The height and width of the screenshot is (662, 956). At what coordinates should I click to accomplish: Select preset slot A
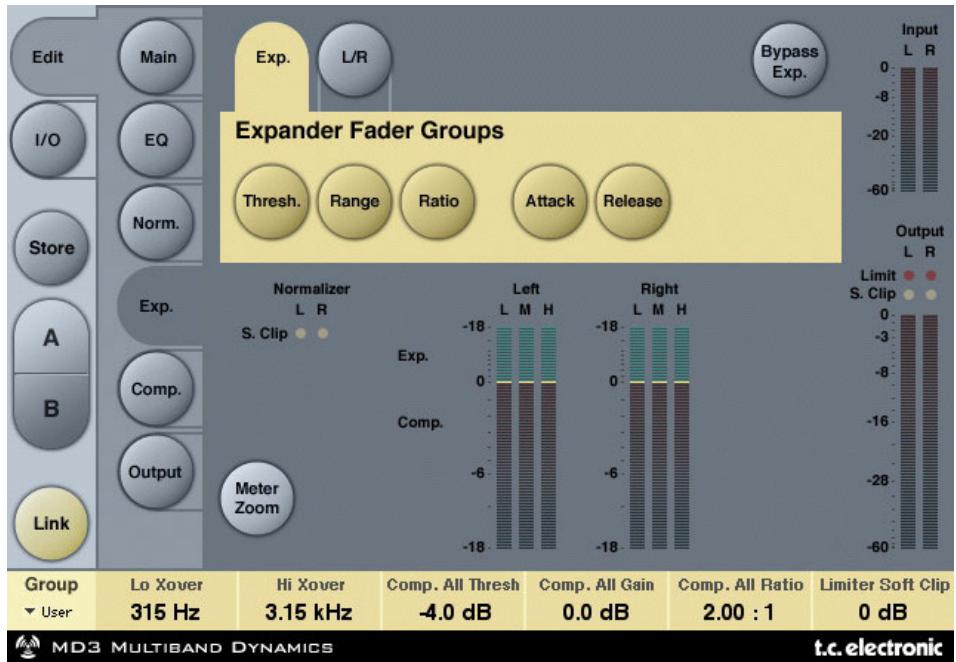(x=51, y=338)
